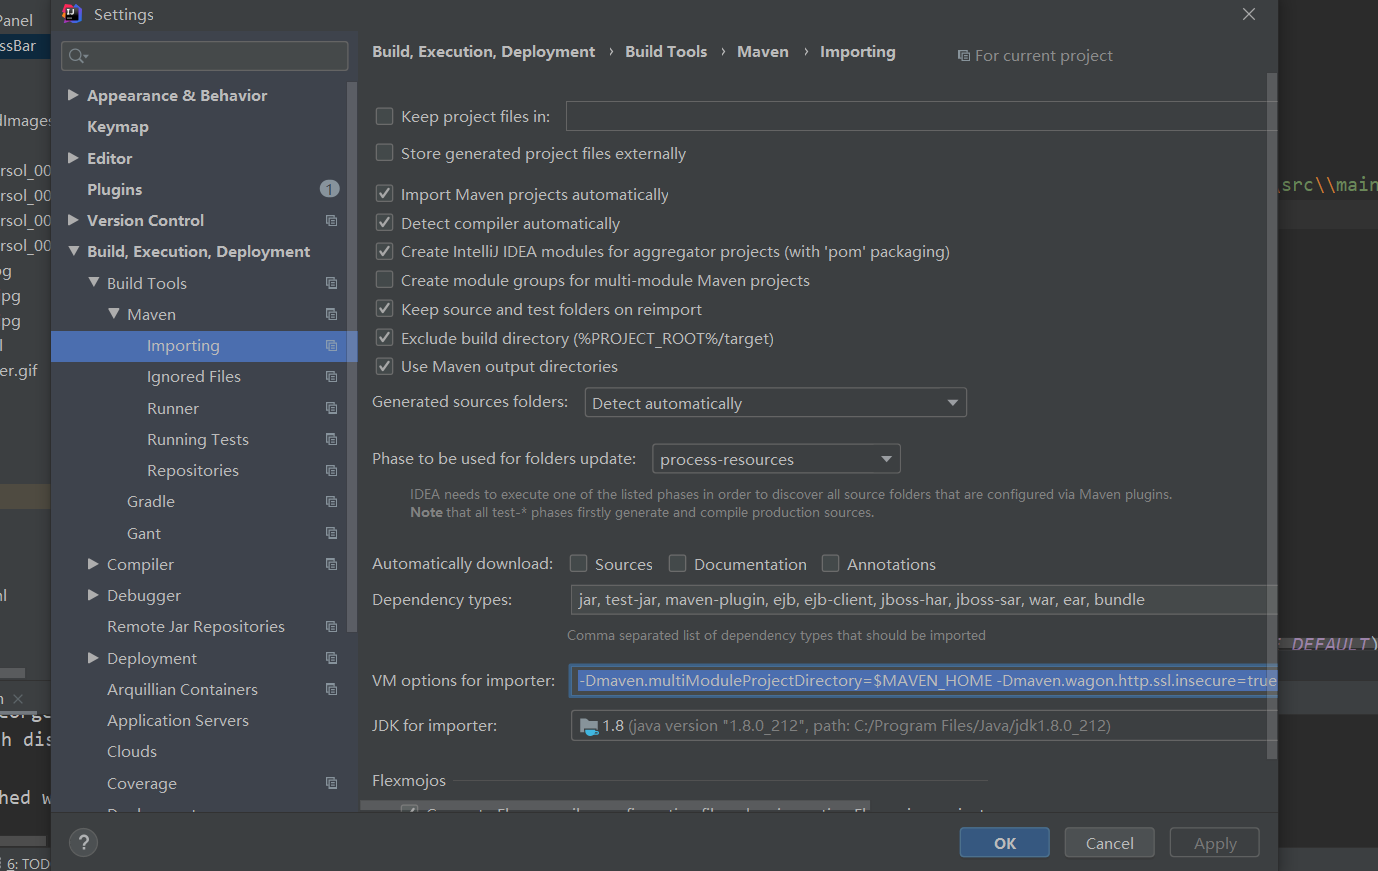Click project-level icon beside Arquillian Containers

[331, 689]
